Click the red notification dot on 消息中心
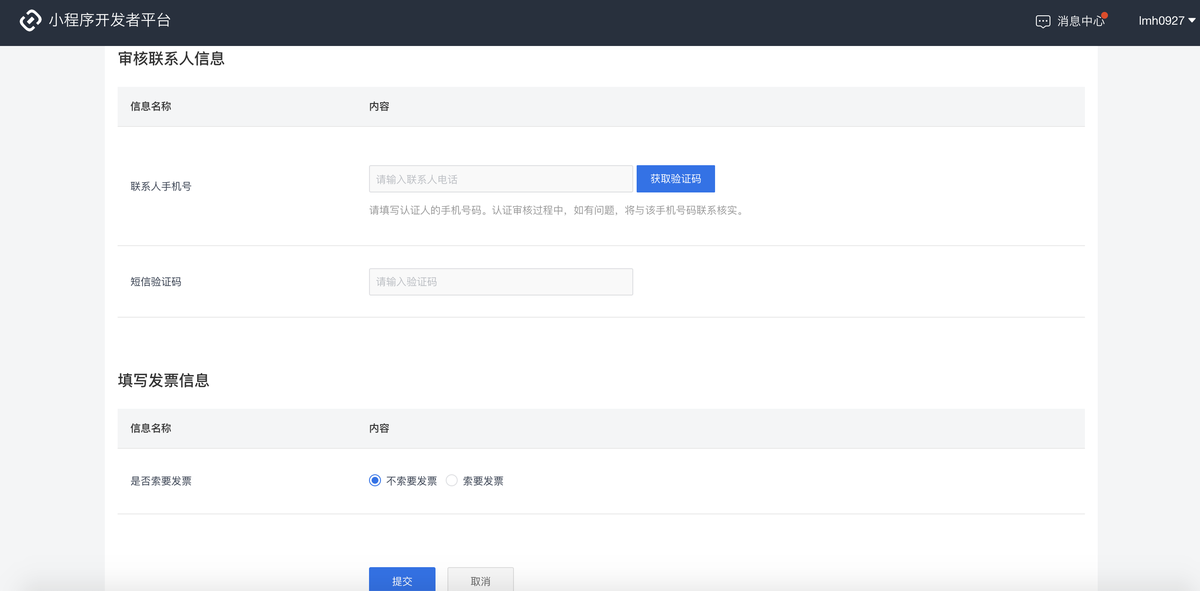Image resolution: width=1200 pixels, height=591 pixels. pyautogui.click(x=1105, y=15)
